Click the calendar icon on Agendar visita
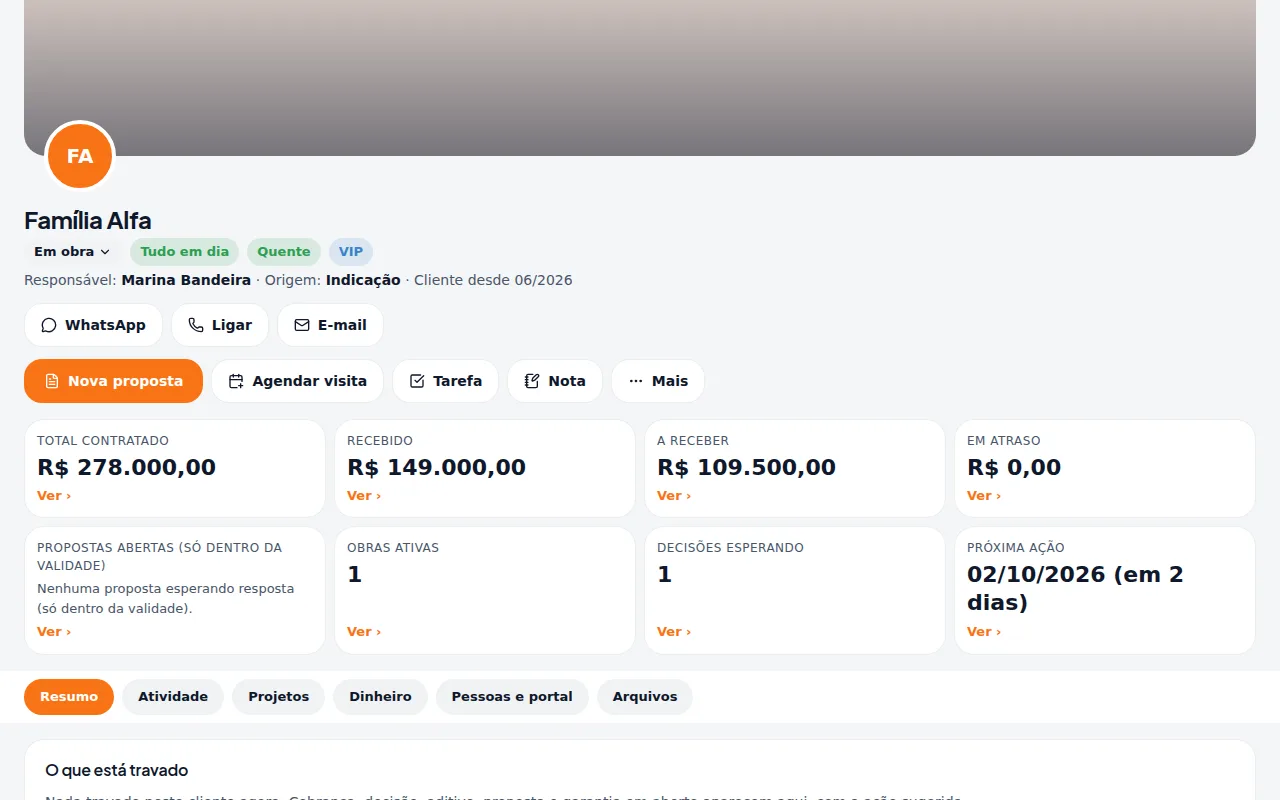1280x800 pixels. coord(236,381)
